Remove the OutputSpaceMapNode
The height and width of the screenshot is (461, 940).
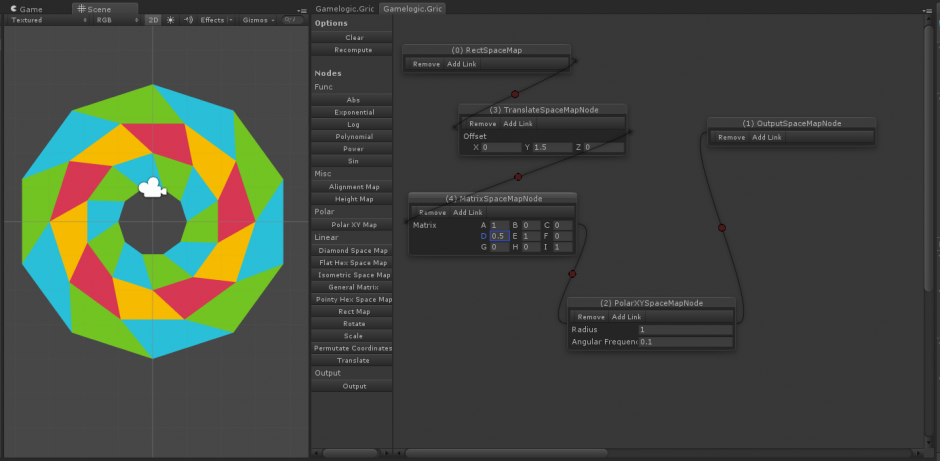click(x=731, y=137)
